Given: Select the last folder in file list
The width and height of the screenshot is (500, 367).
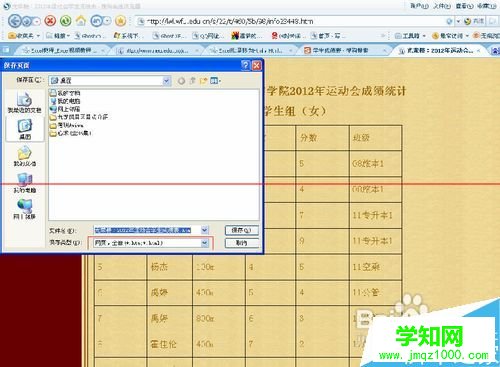Looking at the screenshot, I should (x=71, y=133).
